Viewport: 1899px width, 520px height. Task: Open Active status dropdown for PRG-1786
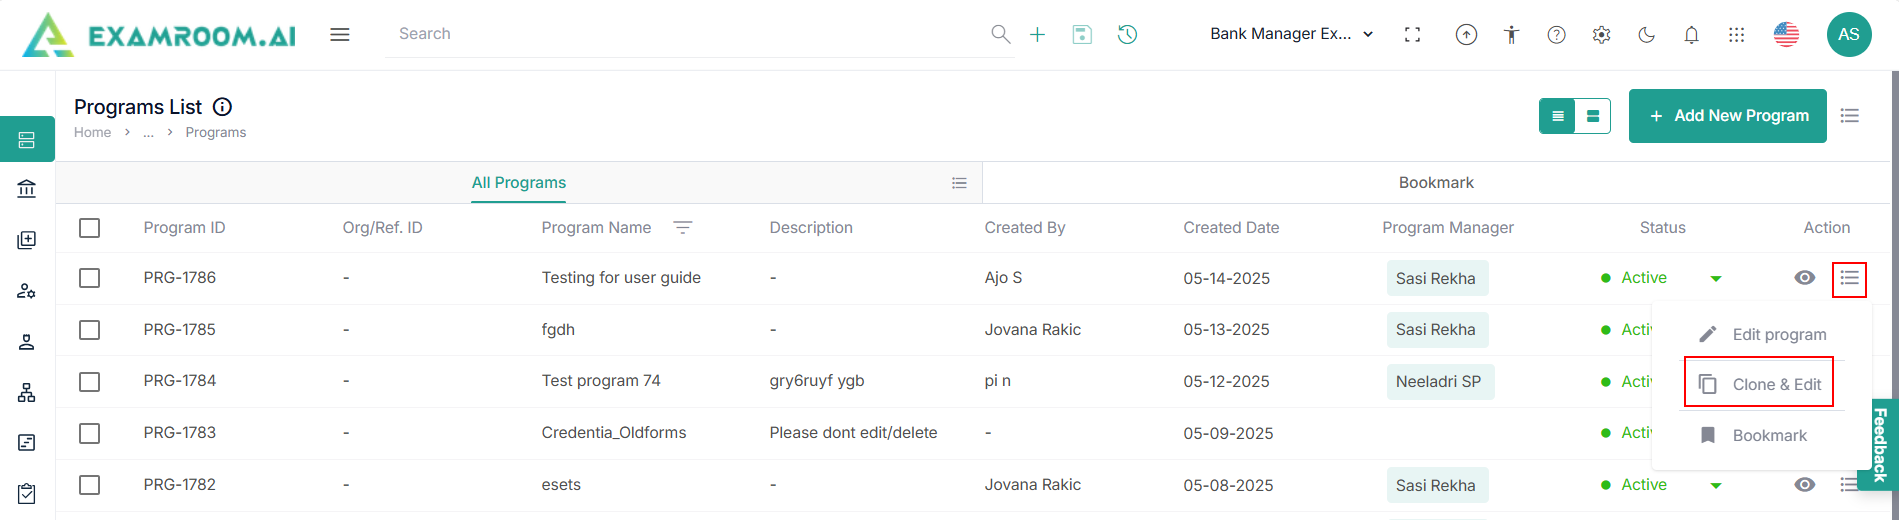1715,279
